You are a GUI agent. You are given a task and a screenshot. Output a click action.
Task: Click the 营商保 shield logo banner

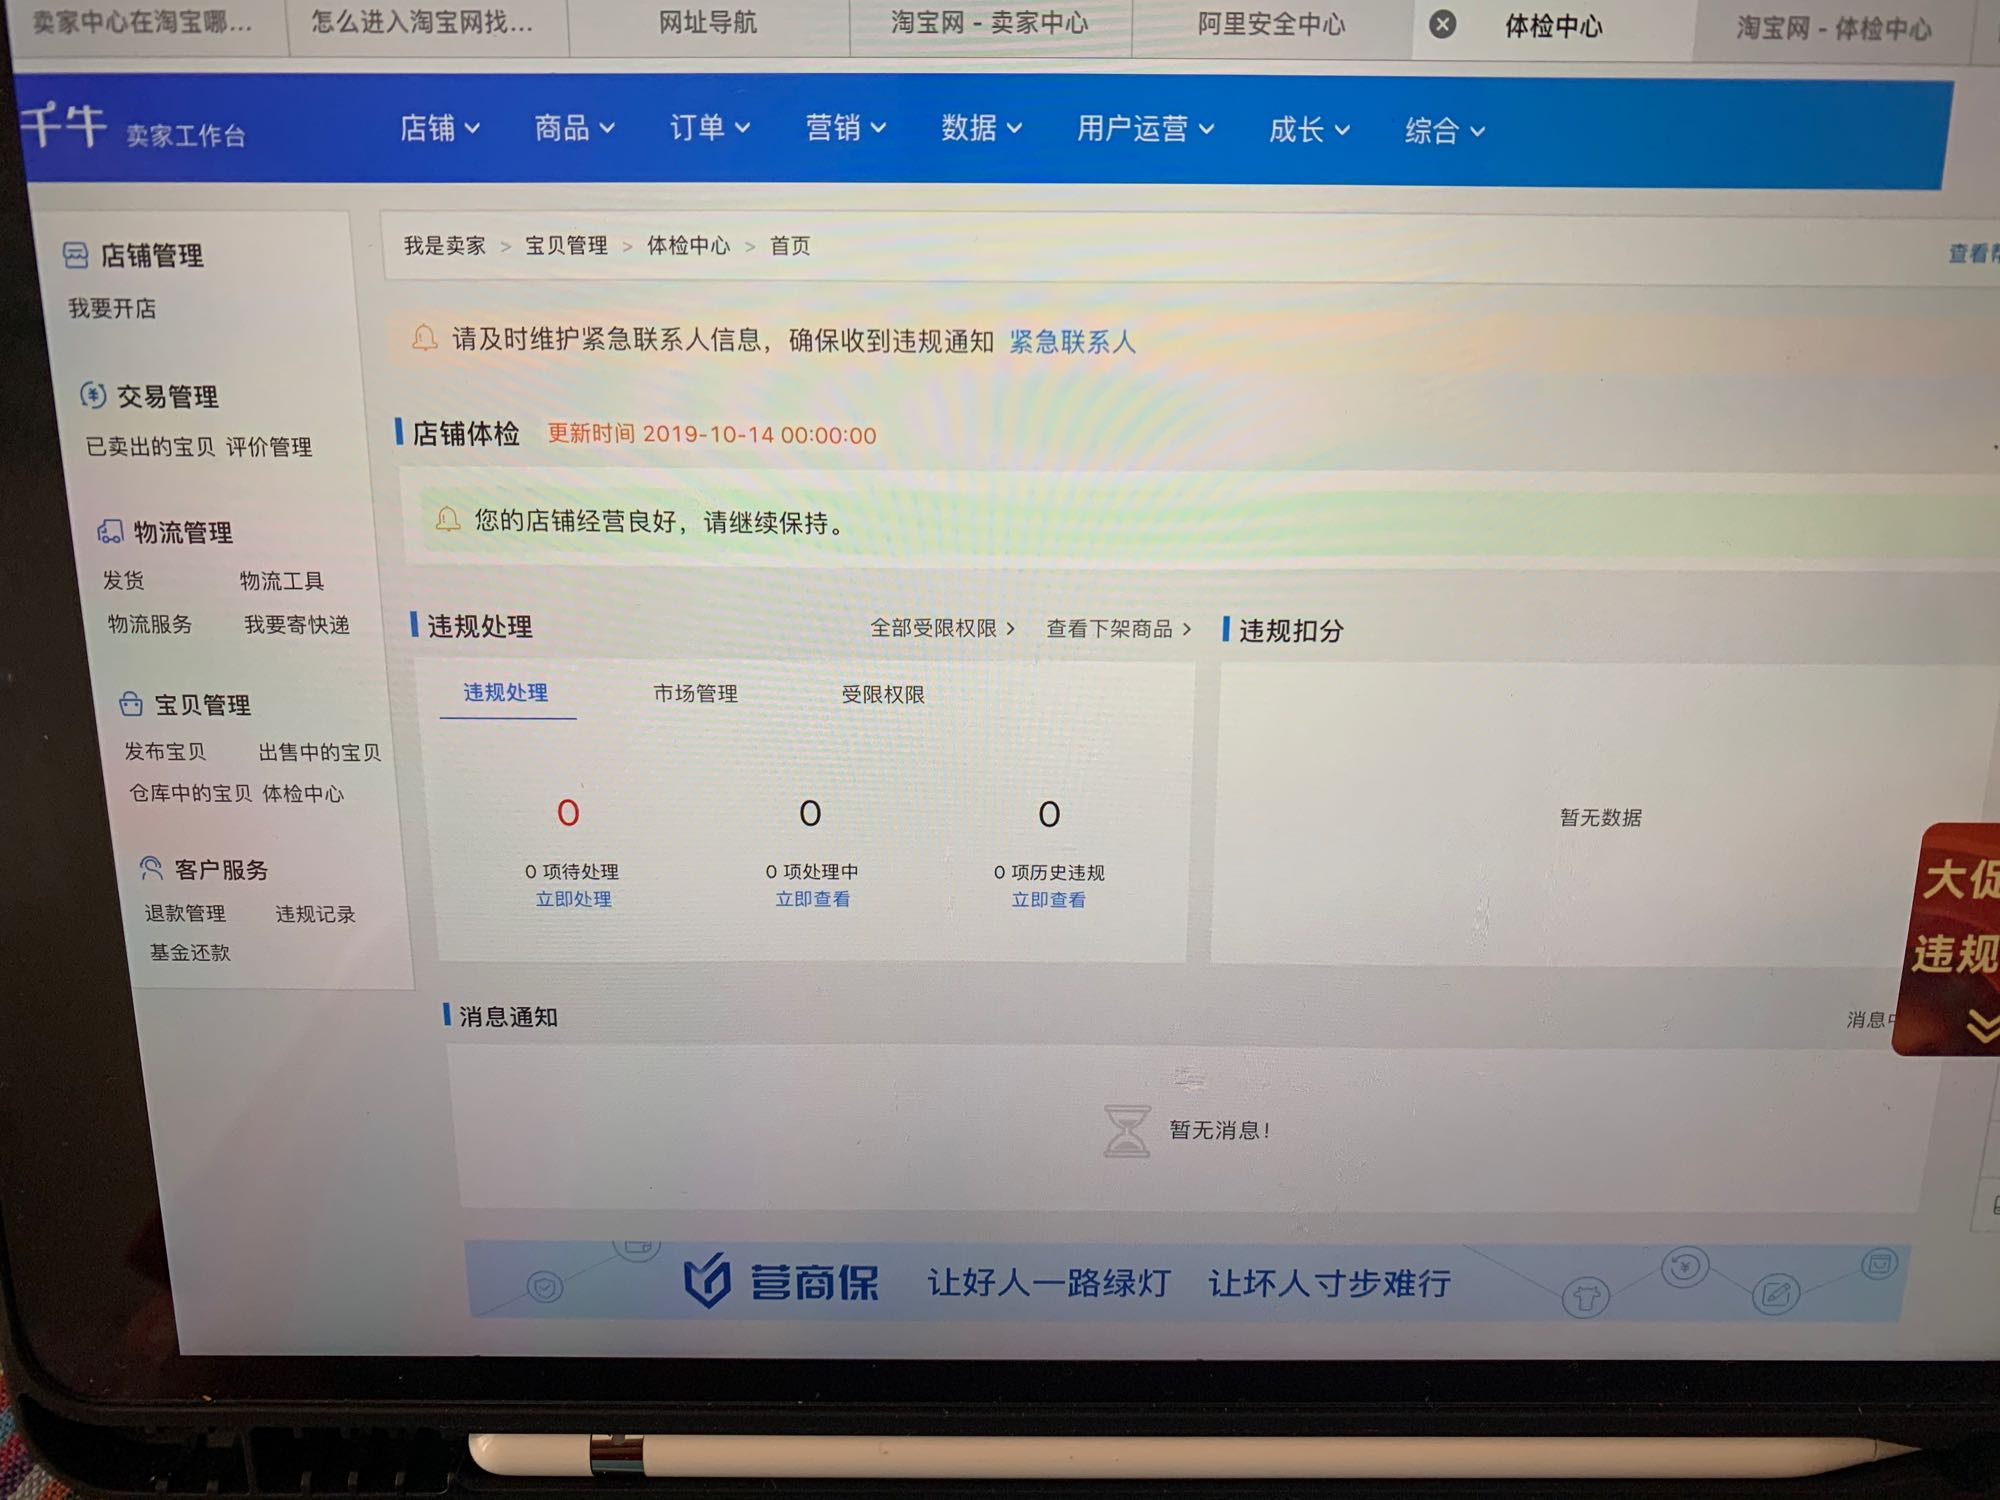point(707,1281)
